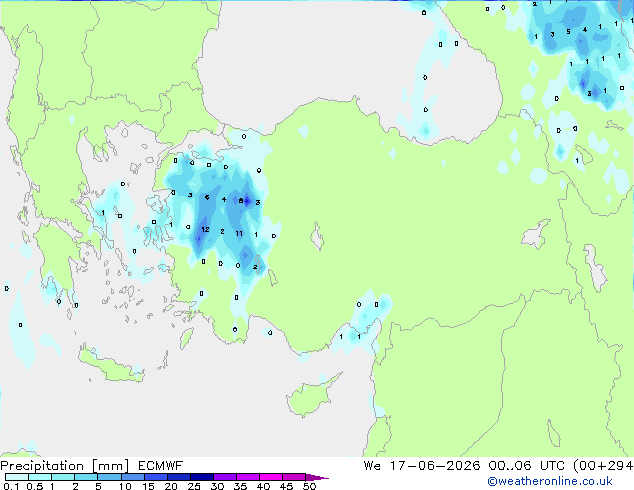Select the 40–45 mm magenta legend swatch
This screenshot has width=634, height=490.
click(x=271, y=477)
